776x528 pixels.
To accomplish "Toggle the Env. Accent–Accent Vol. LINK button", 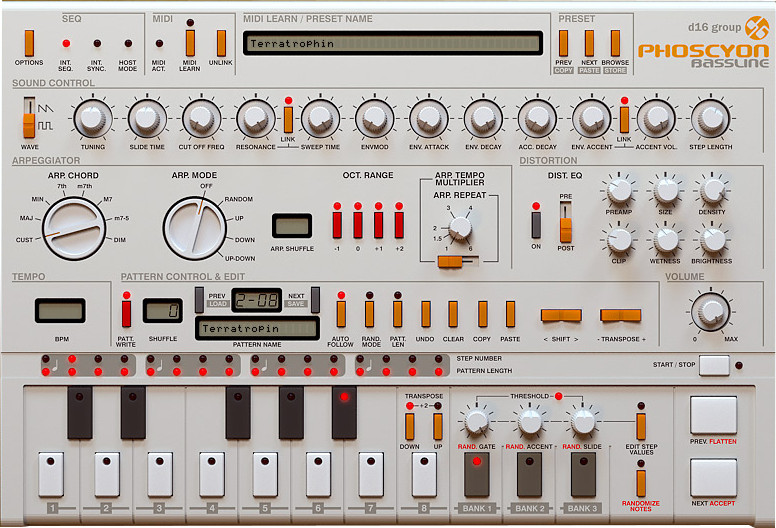I will pos(625,119).
